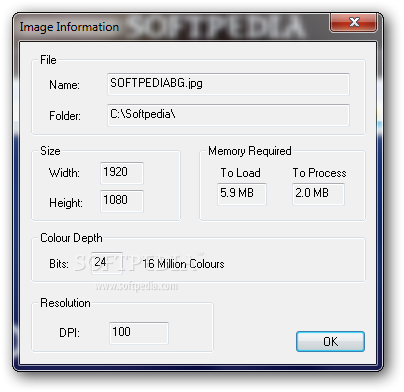Click the OK button
The image size is (404, 392).
click(x=330, y=341)
